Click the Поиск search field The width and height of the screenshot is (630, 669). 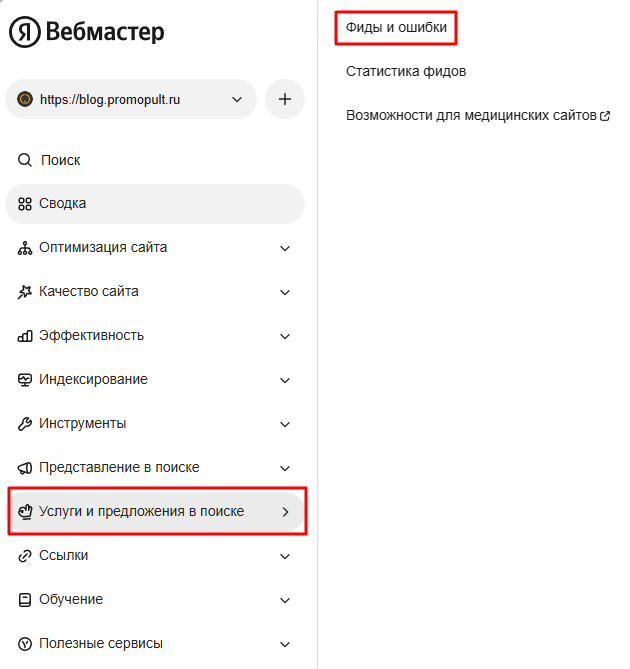(x=61, y=160)
